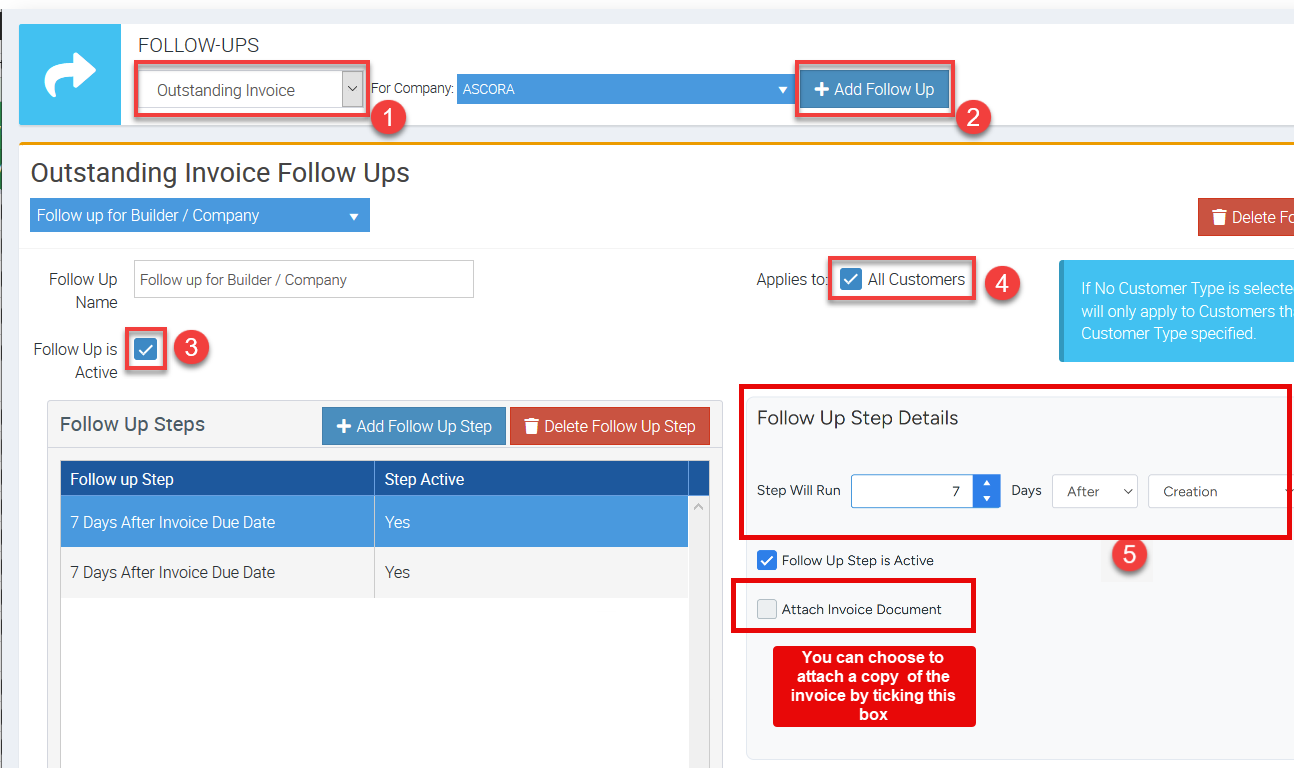The image size is (1294, 768).
Task: Open the After timing dropdown
Action: click(1094, 491)
